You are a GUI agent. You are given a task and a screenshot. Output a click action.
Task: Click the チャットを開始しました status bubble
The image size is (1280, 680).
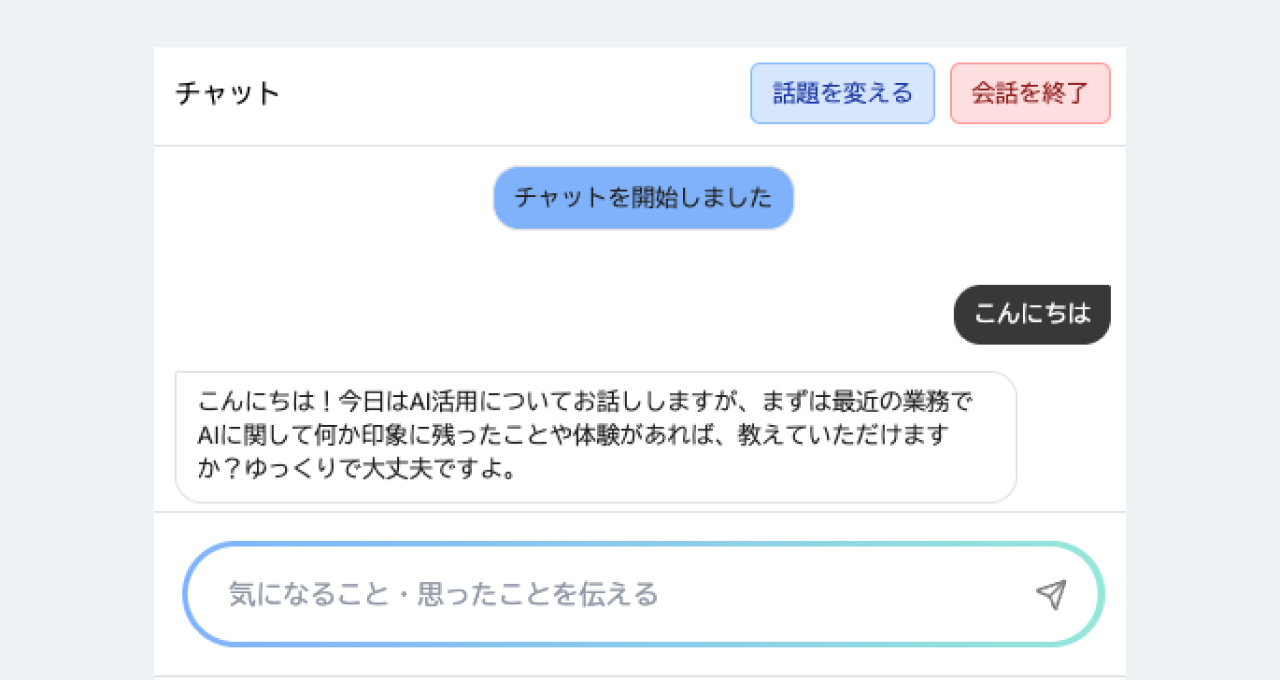[x=643, y=198]
